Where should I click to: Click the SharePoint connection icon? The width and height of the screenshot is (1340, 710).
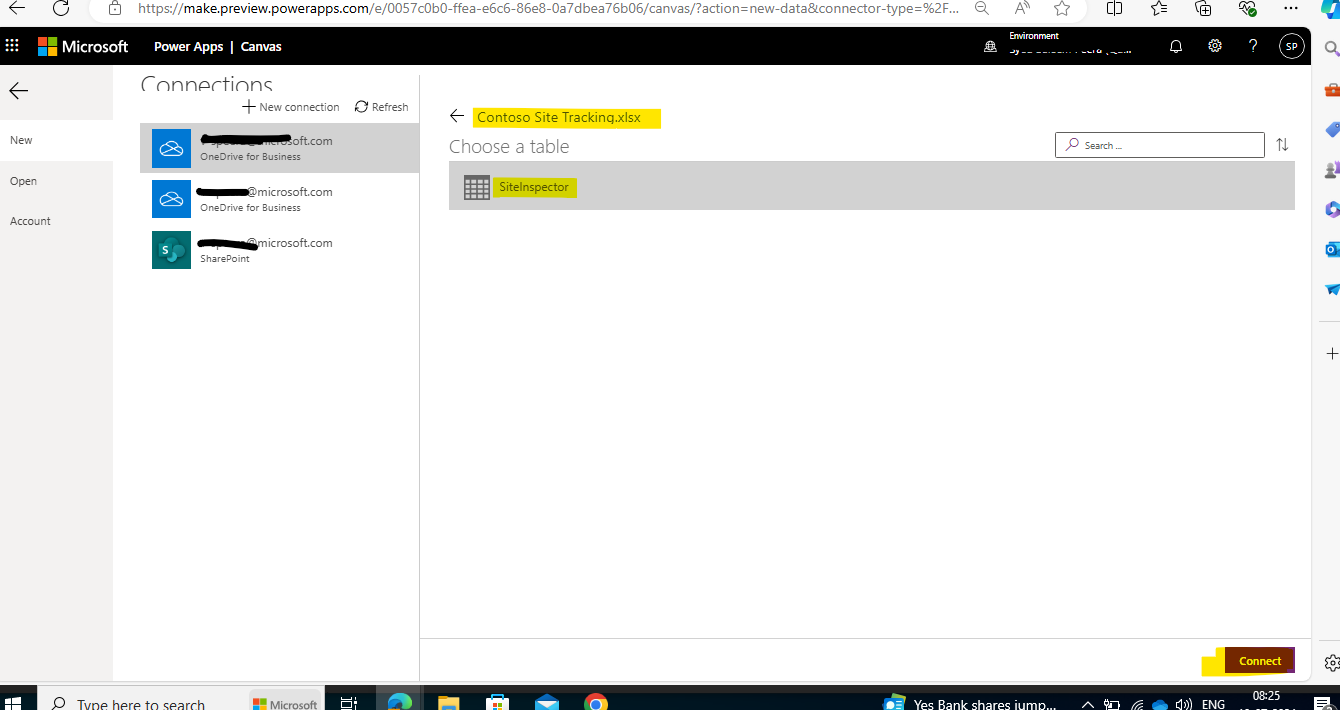(171, 250)
